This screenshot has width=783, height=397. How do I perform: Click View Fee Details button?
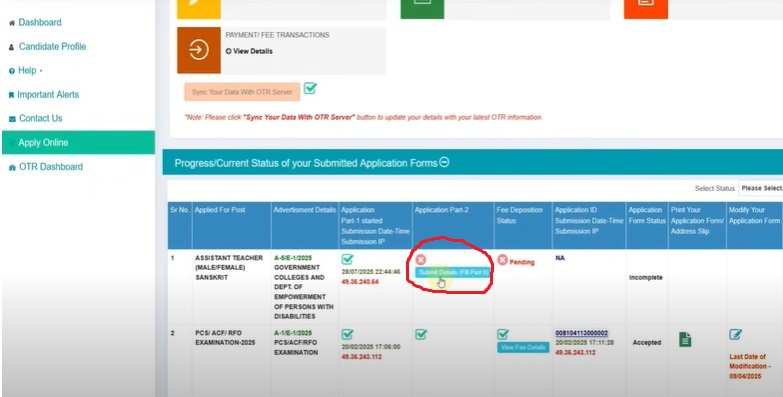[x=523, y=348]
